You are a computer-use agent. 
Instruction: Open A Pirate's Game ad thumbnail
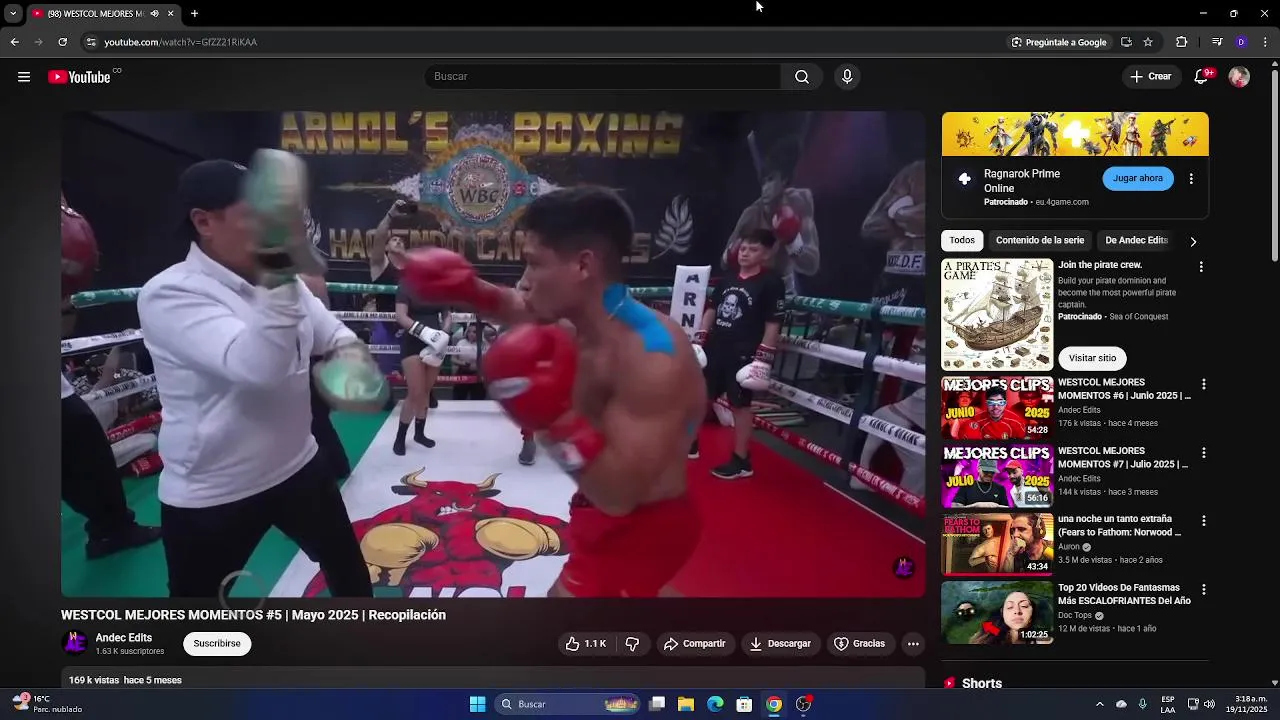pyautogui.click(x=997, y=315)
